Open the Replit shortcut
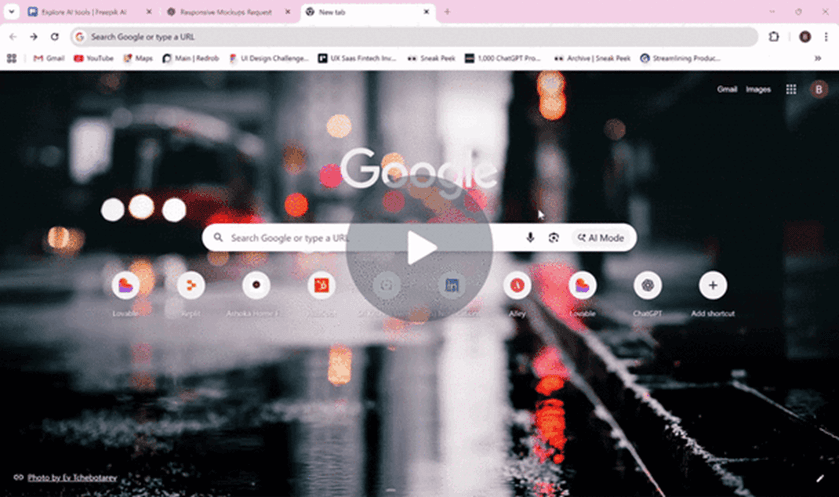Viewport: 839px width, 497px height. [x=191, y=285]
